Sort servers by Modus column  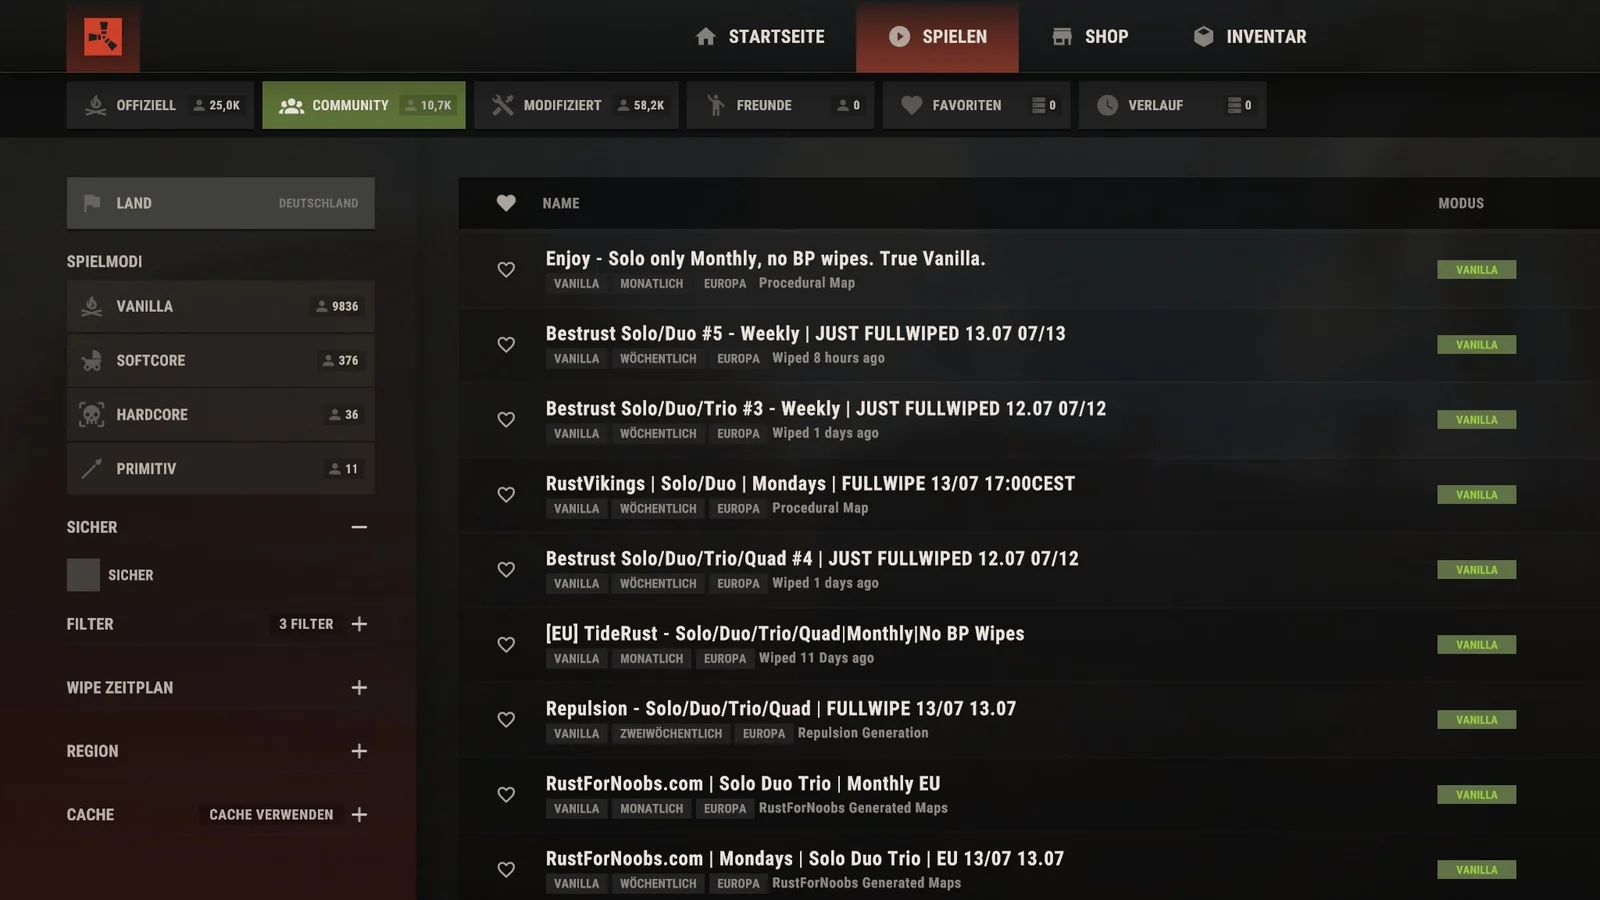coord(1461,203)
